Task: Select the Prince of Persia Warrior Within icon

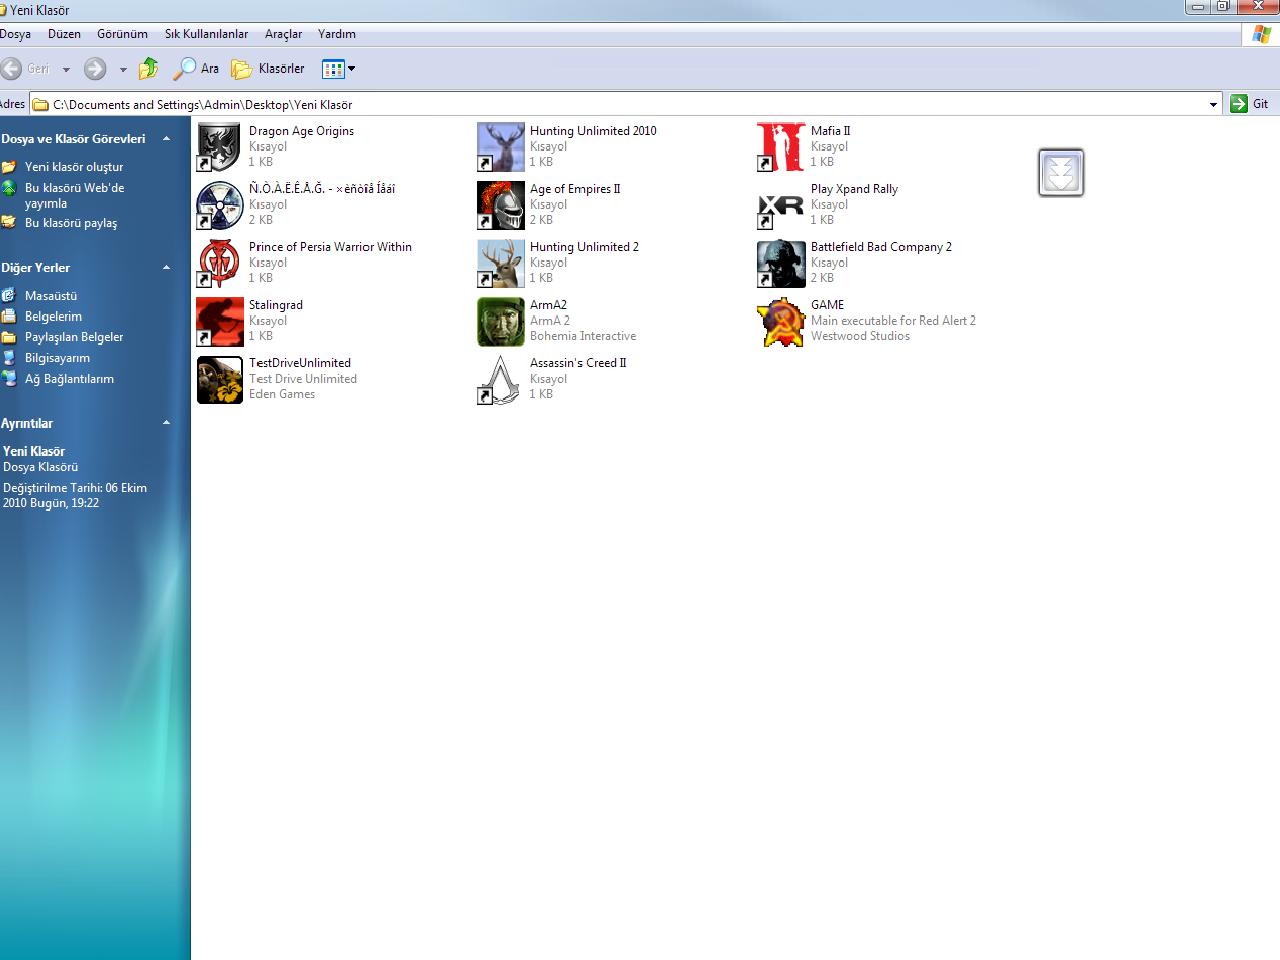Action: click(x=220, y=263)
